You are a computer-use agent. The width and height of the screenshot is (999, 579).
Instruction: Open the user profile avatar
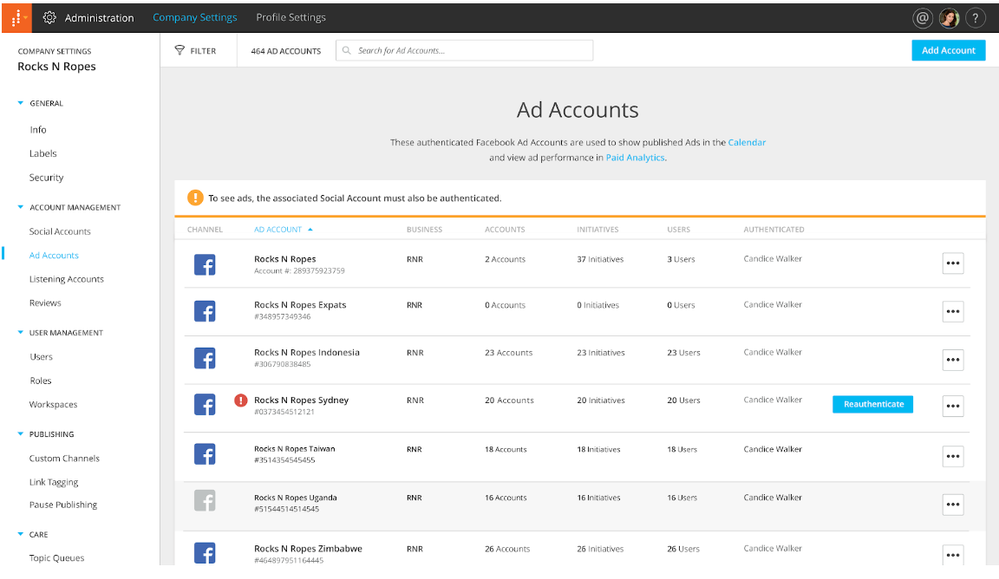point(949,18)
